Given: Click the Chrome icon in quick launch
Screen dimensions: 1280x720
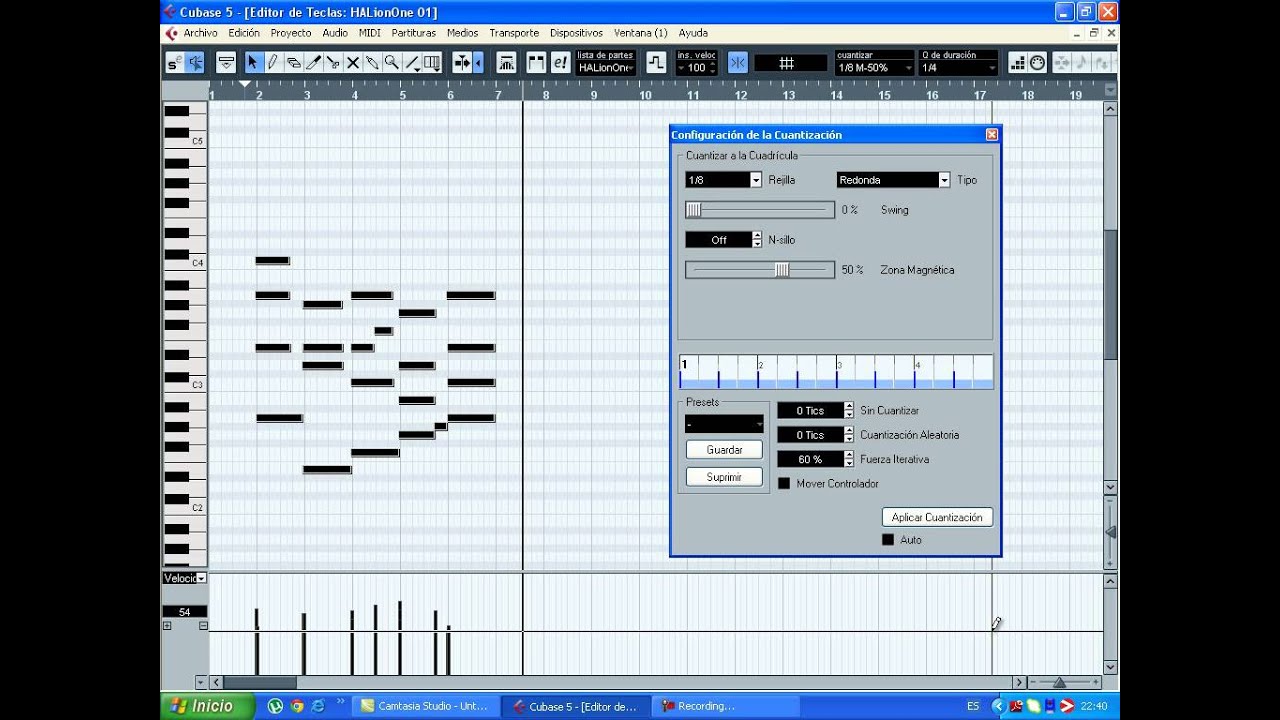Looking at the screenshot, I should tap(297, 706).
